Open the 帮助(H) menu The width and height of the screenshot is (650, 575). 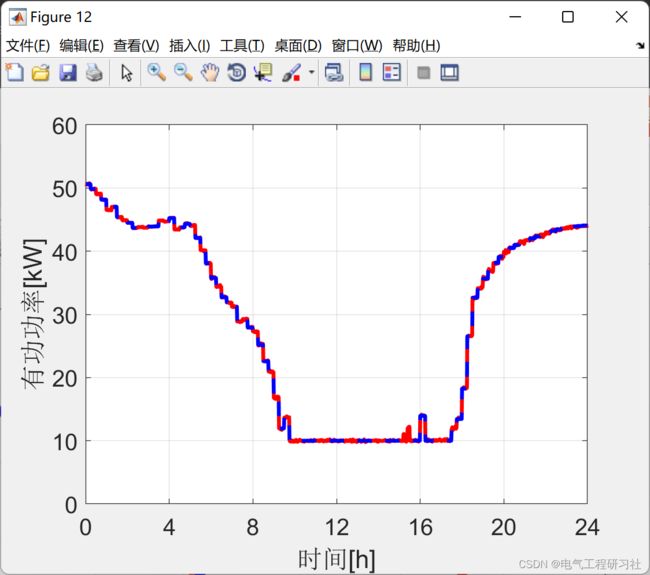click(417, 46)
